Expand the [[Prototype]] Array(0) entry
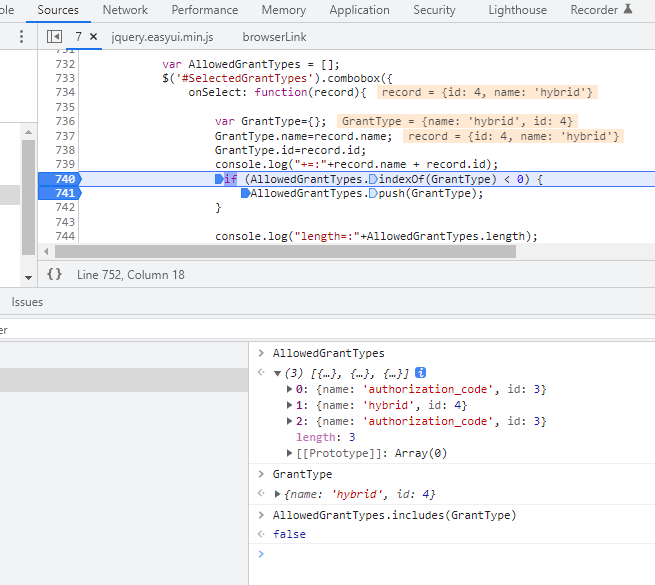 (x=290, y=453)
